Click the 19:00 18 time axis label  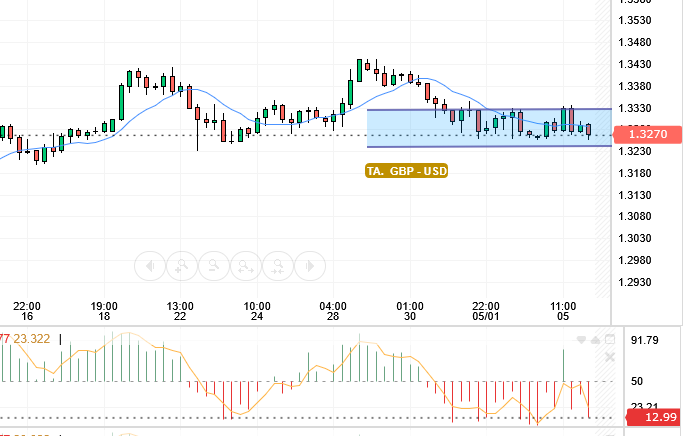click(x=104, y=311)
